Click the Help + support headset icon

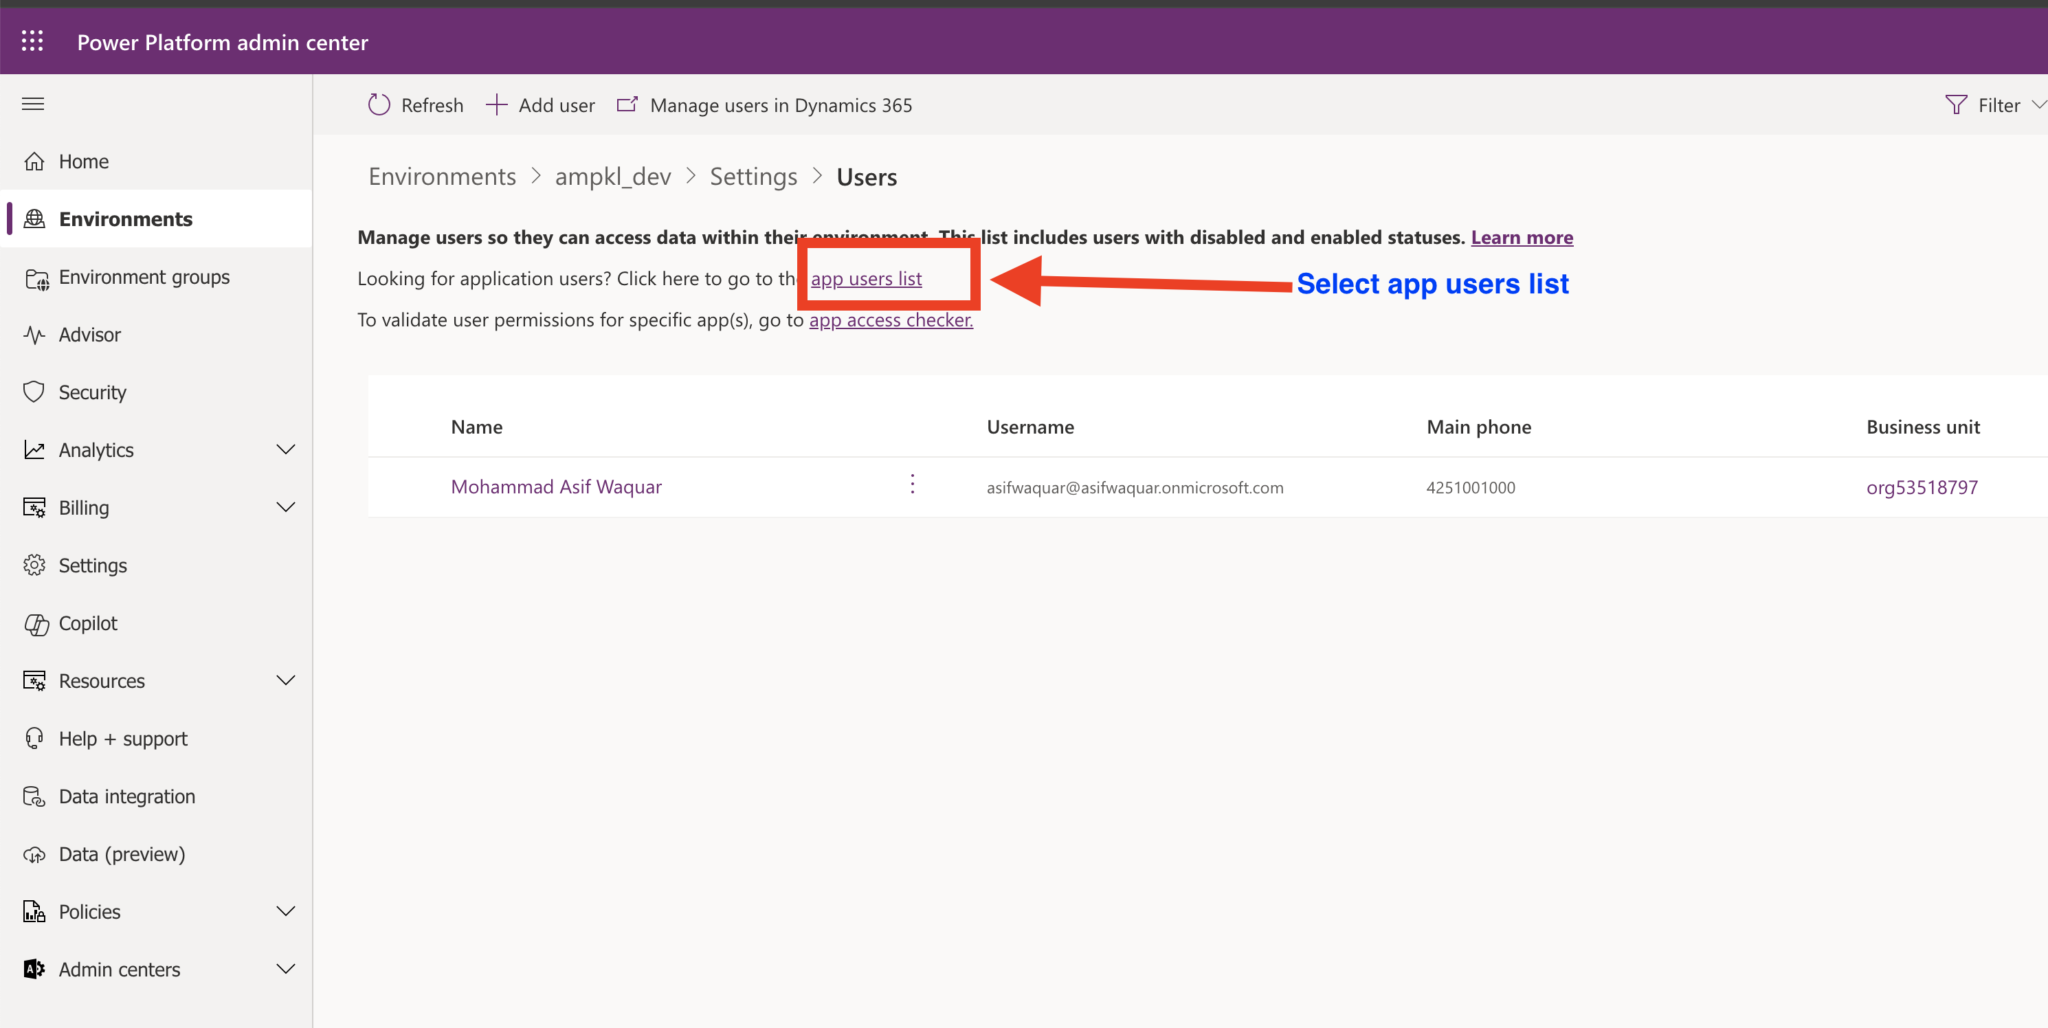34,738
